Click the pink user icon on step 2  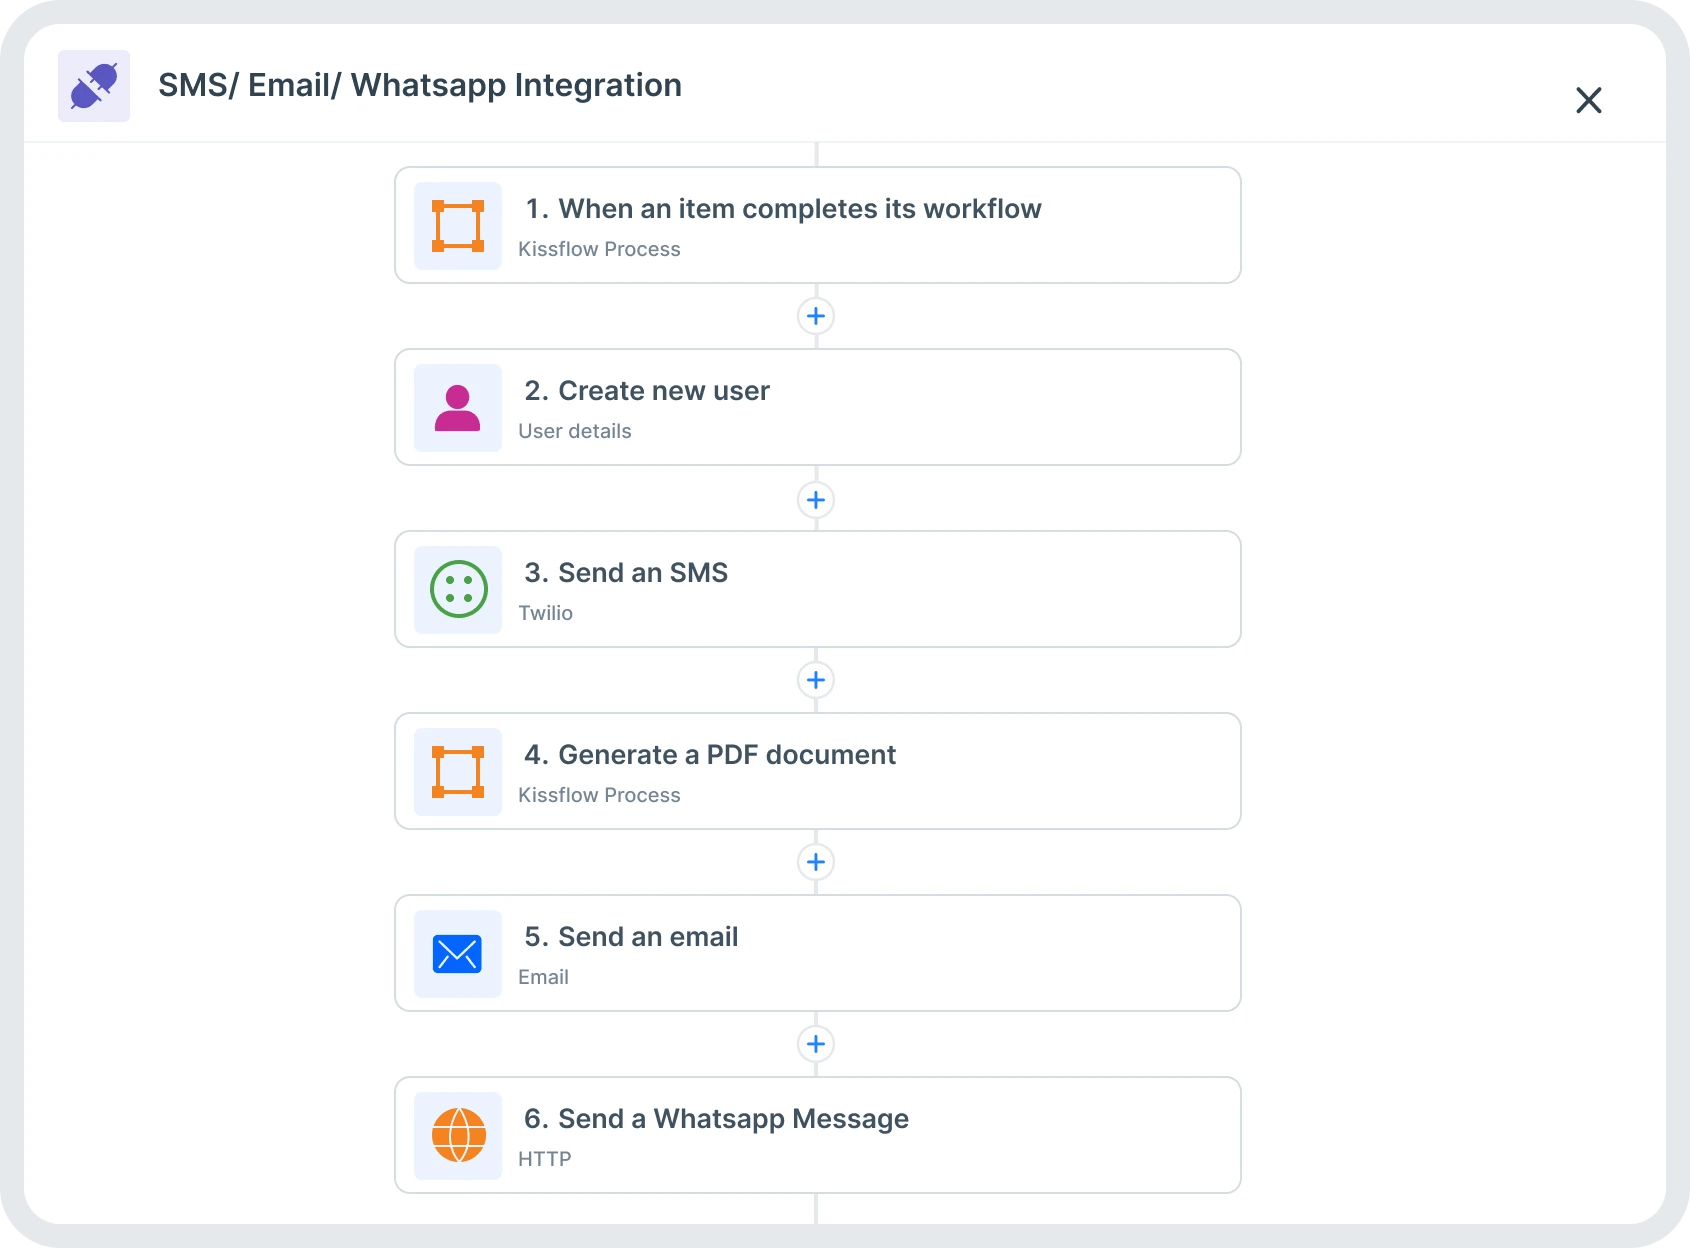[458, 408]
